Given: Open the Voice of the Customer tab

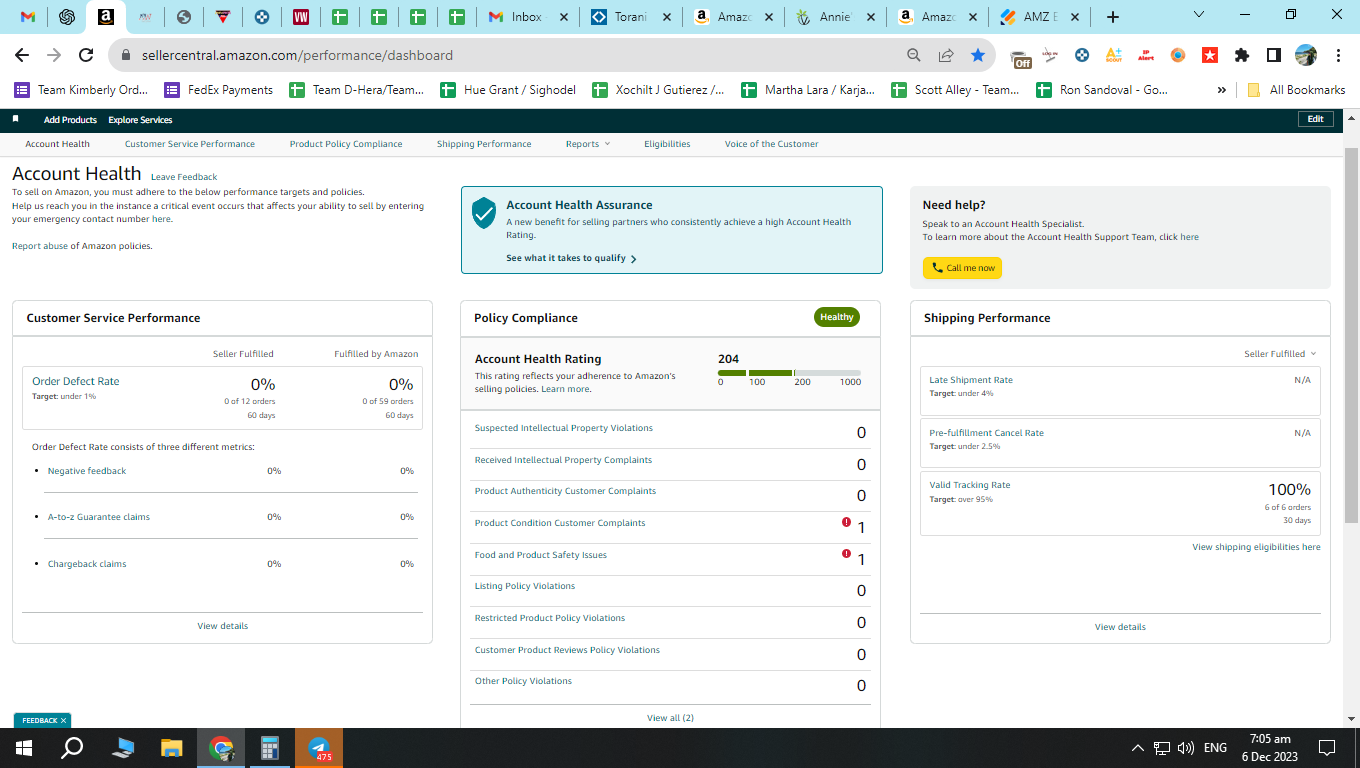Looking at the screenshot, I should point(771,144).
